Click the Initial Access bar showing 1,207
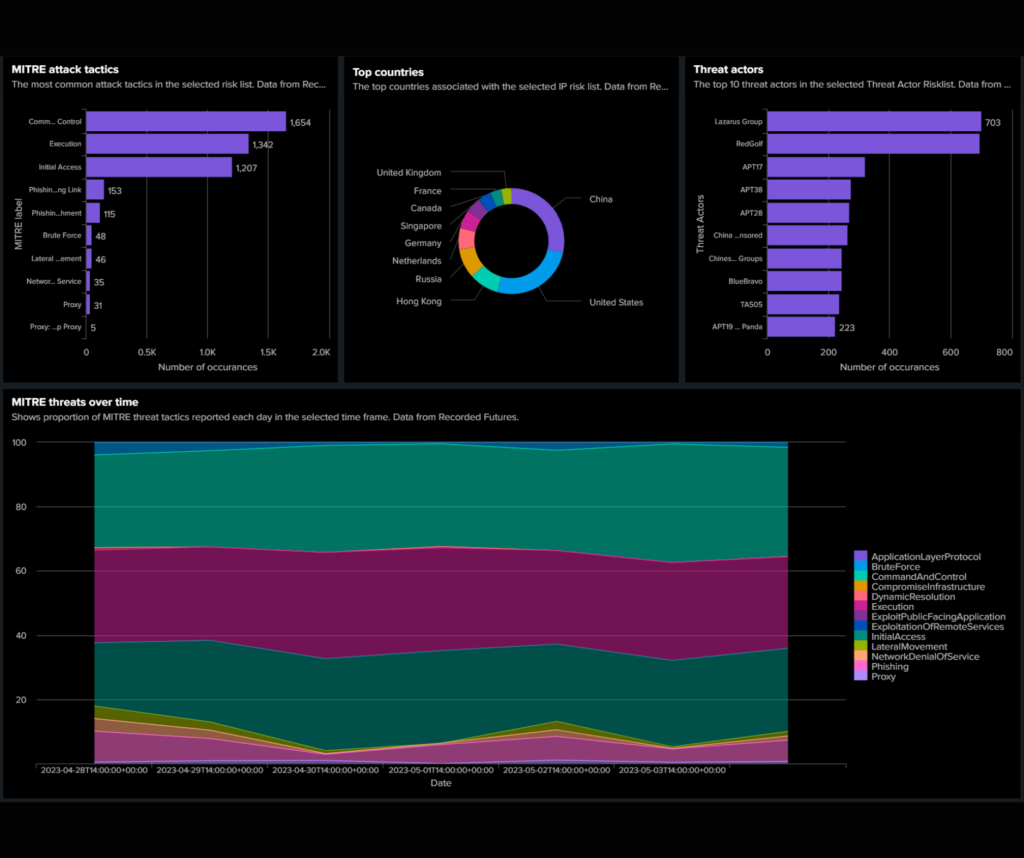 tap(158, 167)
